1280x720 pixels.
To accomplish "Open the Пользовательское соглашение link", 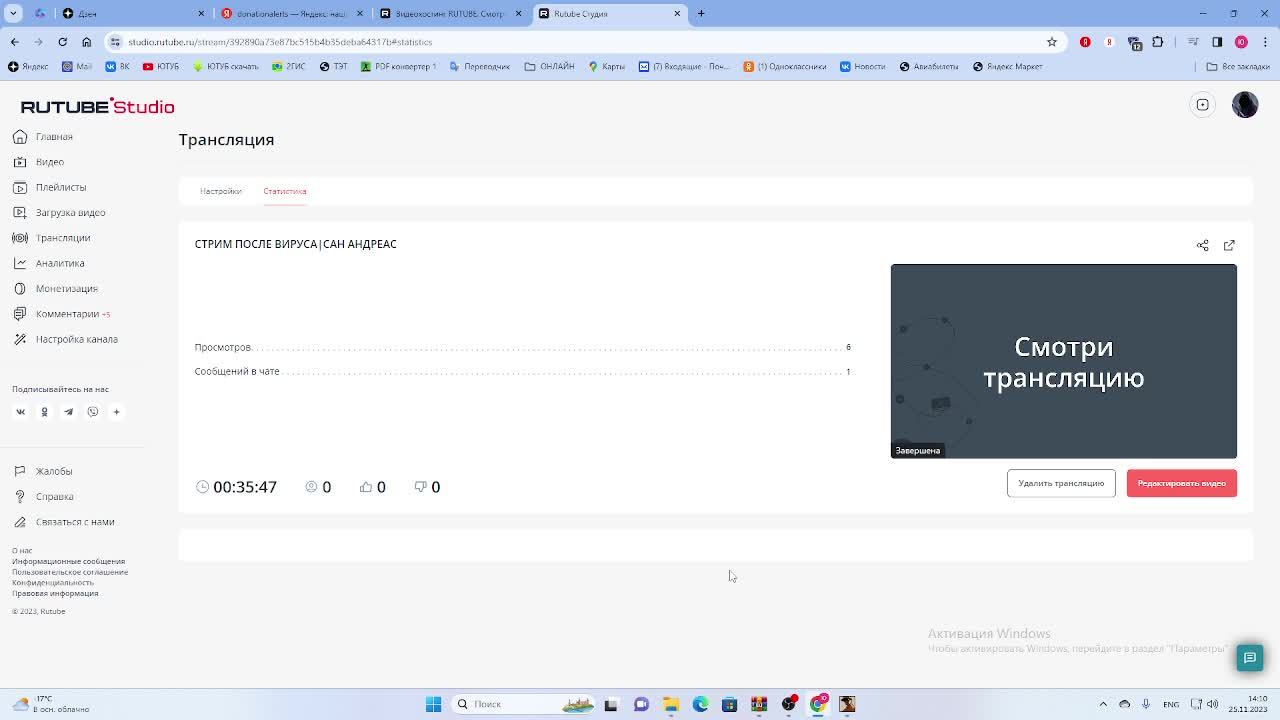I will pyautogui.click(x=70, y=572).
